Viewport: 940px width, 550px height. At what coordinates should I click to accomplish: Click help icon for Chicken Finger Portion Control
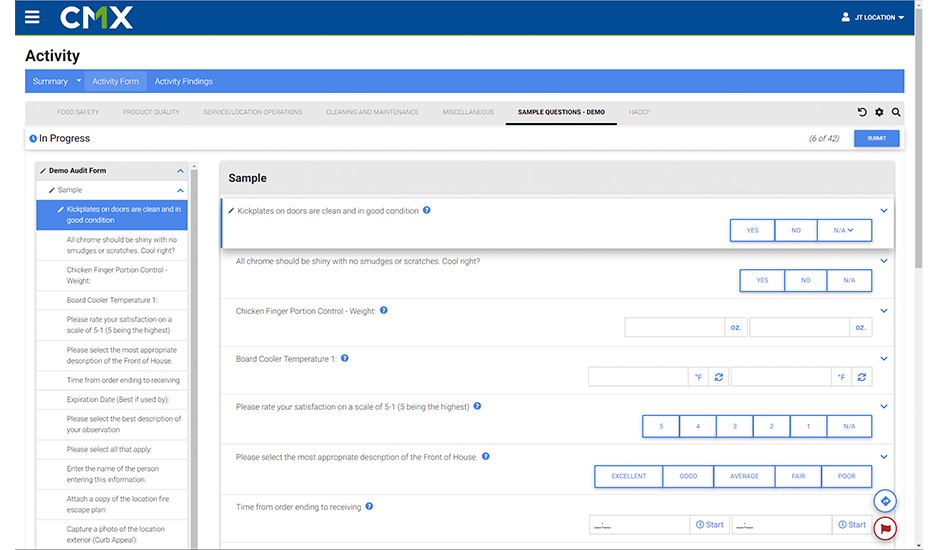tap(384, 311)
